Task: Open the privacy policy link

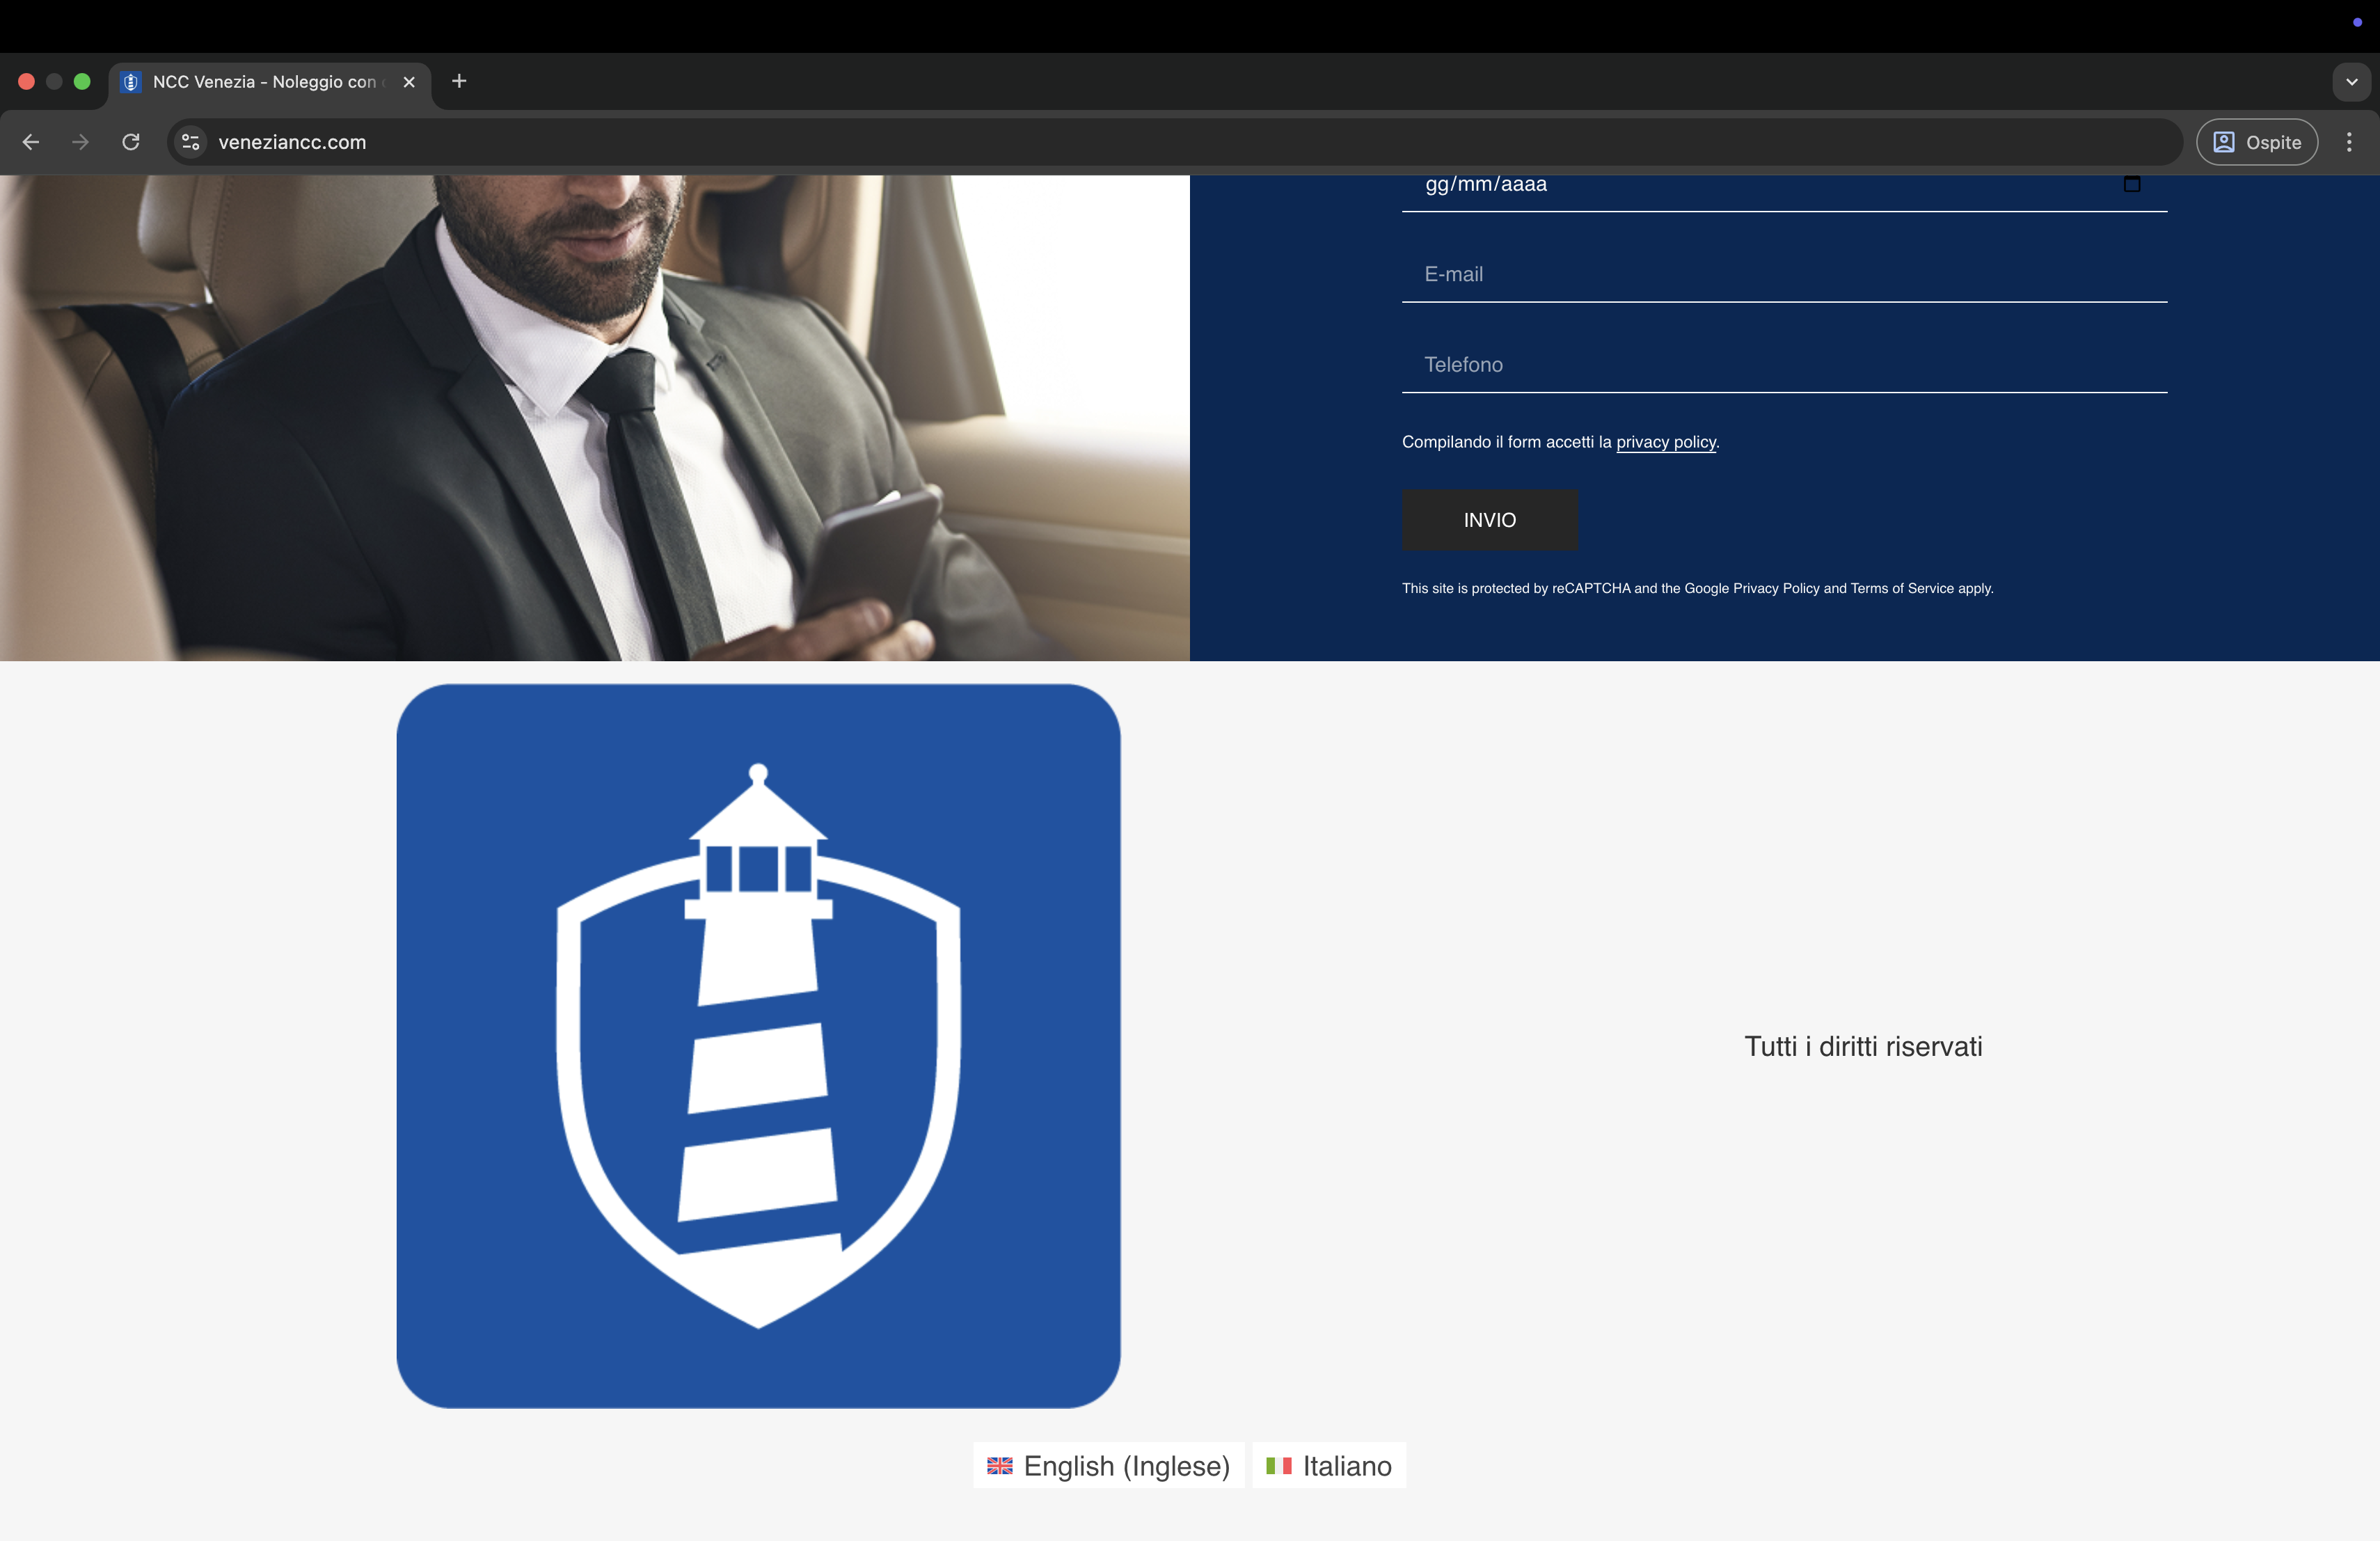Action: [x=1666, y=442]
